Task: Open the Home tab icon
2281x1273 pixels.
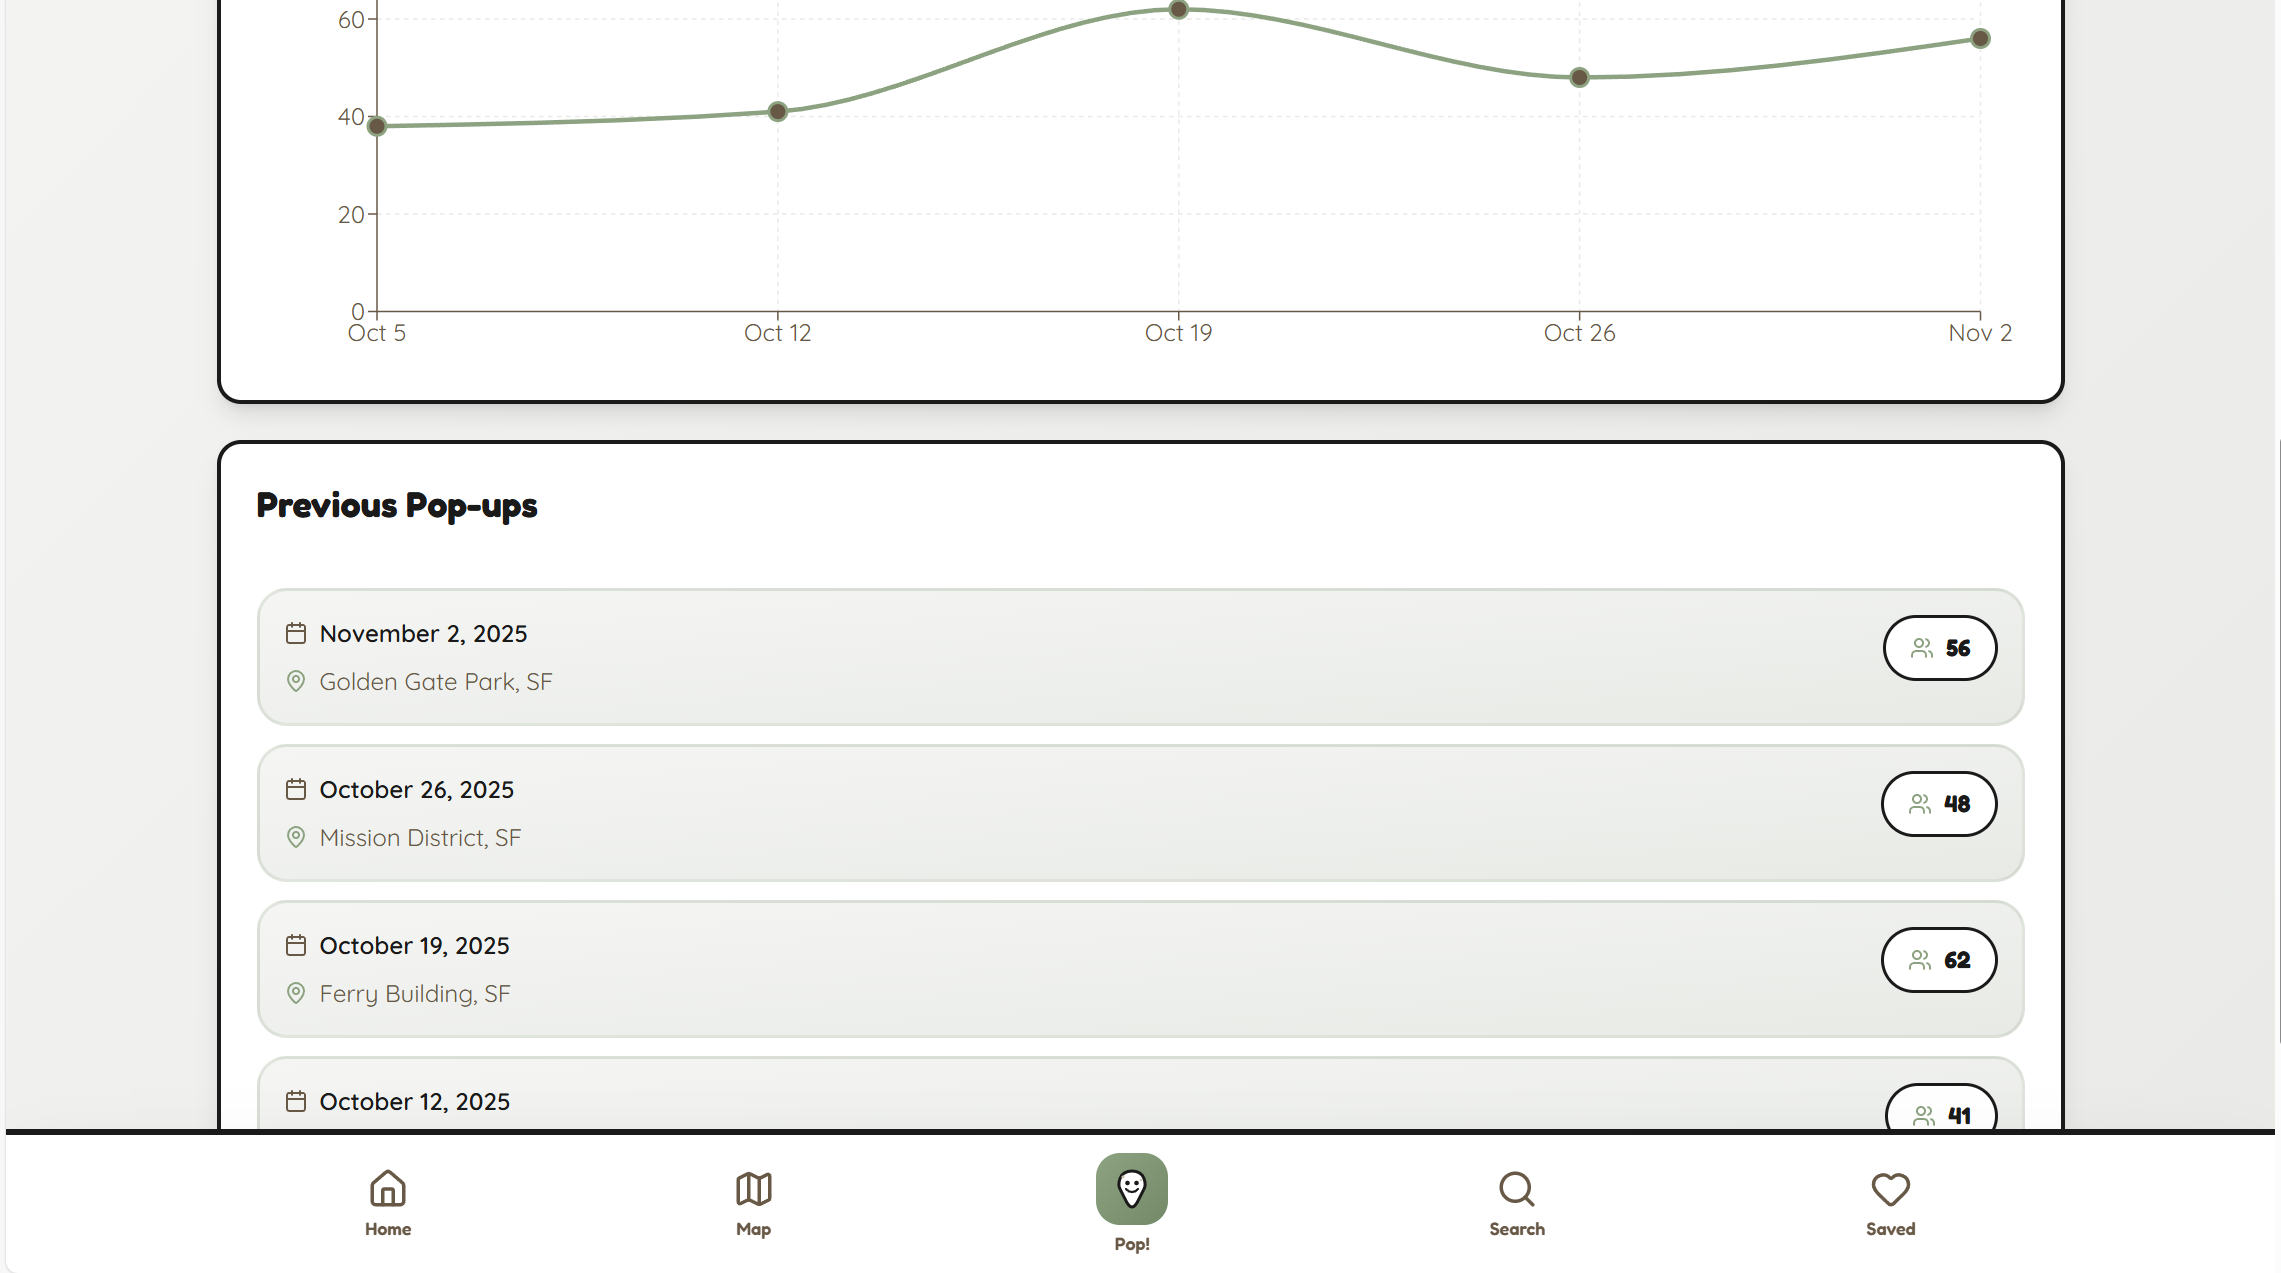Action: point(387,1189)
